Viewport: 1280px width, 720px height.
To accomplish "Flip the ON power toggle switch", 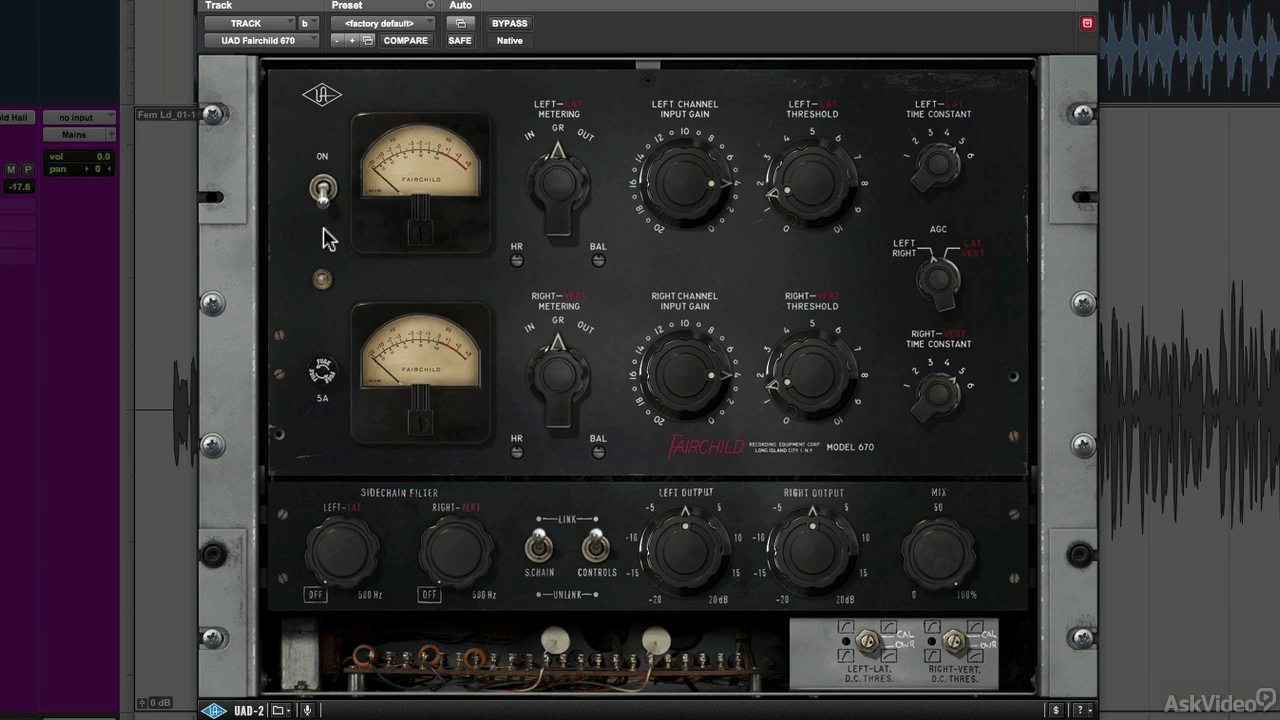I will point(322,190).
